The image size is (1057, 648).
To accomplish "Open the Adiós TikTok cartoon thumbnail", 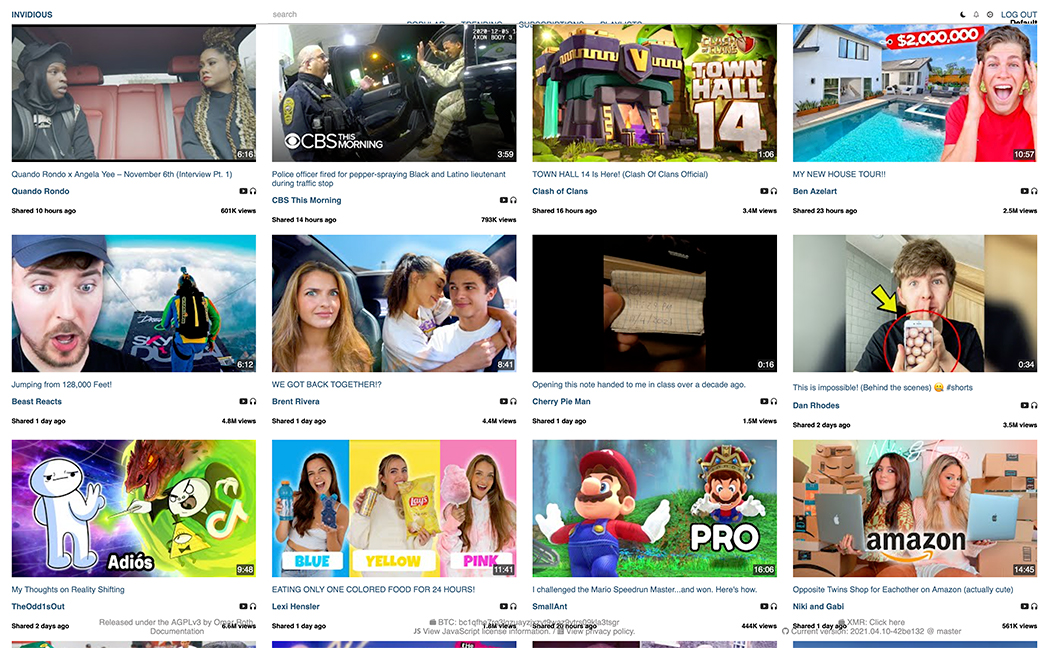I will tap(133, 508).
